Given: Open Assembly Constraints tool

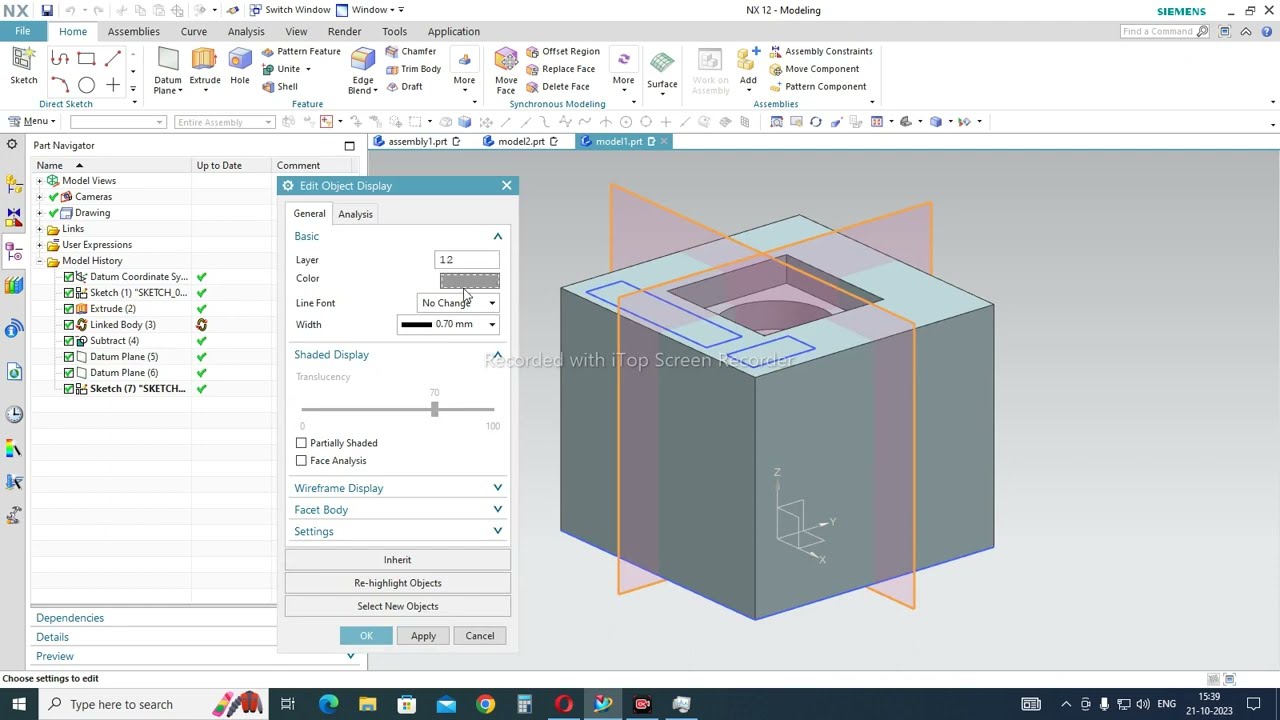Looking at the screenshot, I should 820,51.
